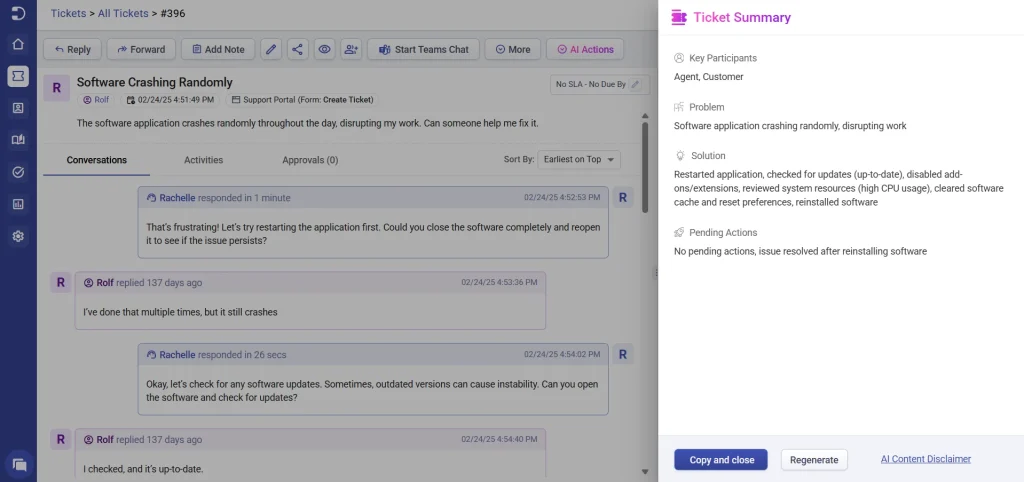Screen dimensions: 1024x482
Task: Click the Problem heading icon
Action: tap(679, 107)
